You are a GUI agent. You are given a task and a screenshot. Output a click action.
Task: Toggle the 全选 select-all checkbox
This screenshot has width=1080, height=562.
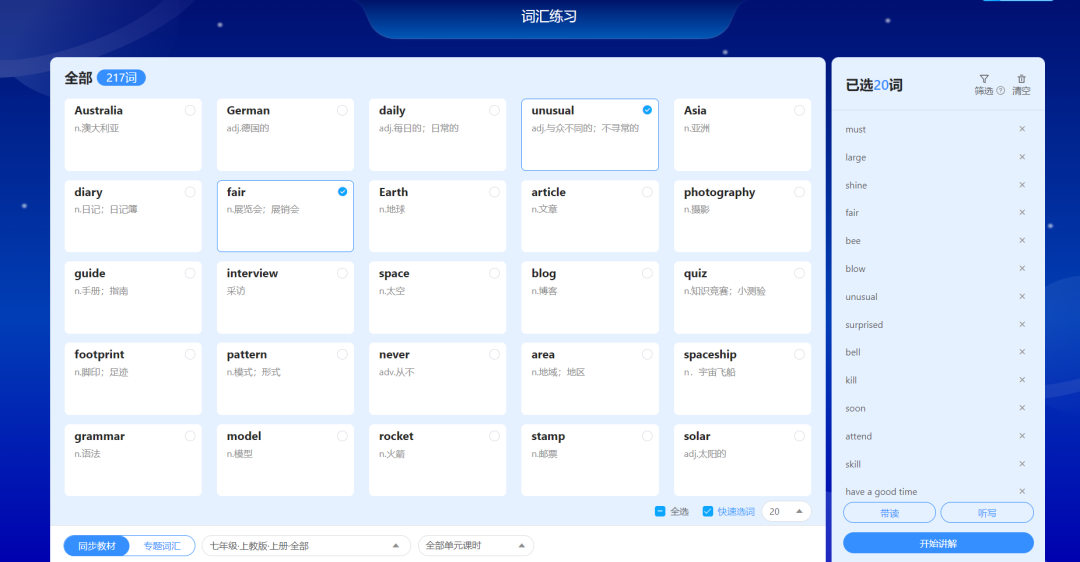click(x=661, y=511)
